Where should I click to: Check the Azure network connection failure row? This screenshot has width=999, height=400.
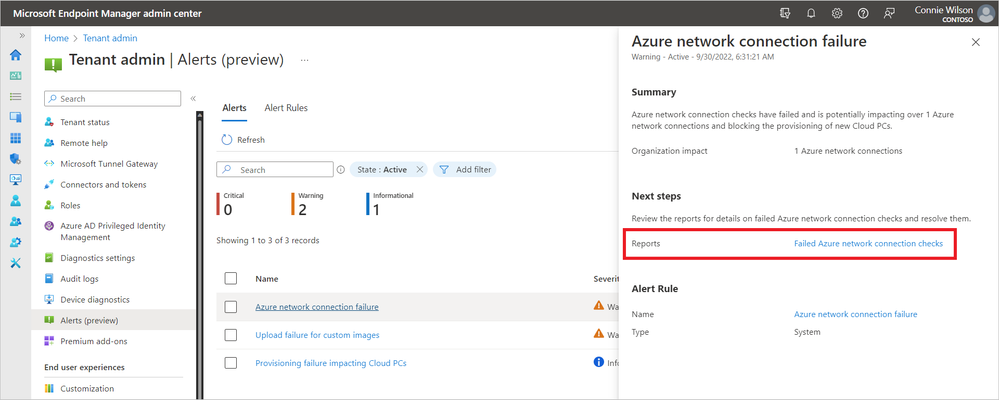coord(231,306)
